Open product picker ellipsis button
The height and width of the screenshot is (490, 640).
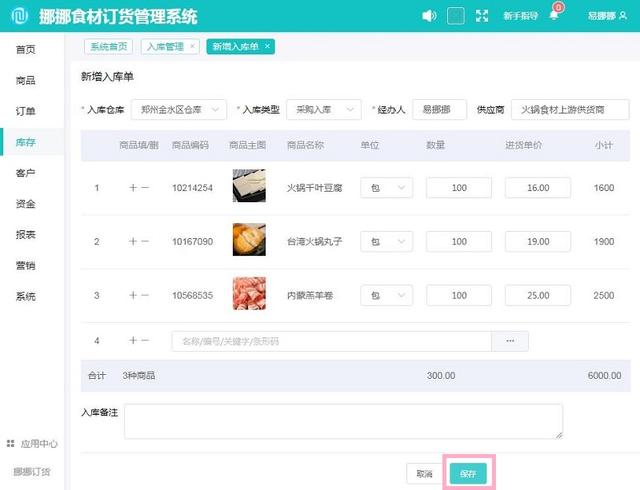coord(510,341)
